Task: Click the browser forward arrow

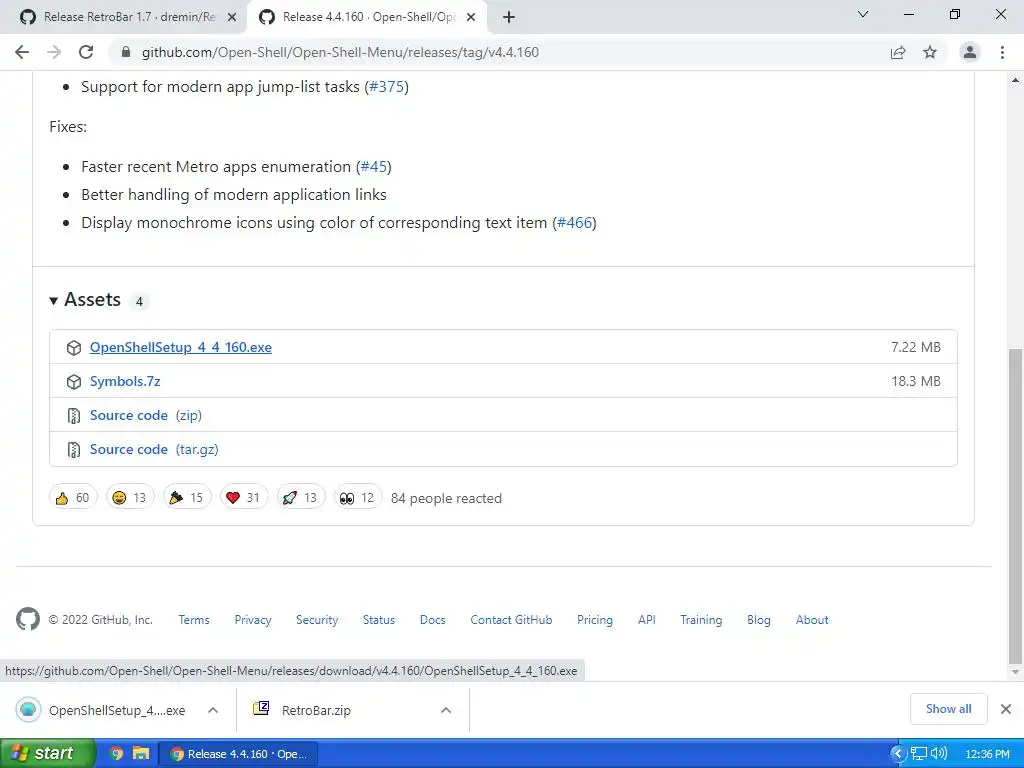Action: 54,52
